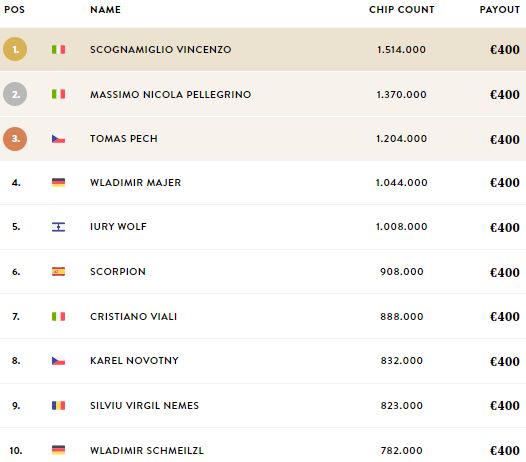Click the Czech flag beside Tomas Pech
This screenshot has height=462, width=526.
[x=58, y=139]
